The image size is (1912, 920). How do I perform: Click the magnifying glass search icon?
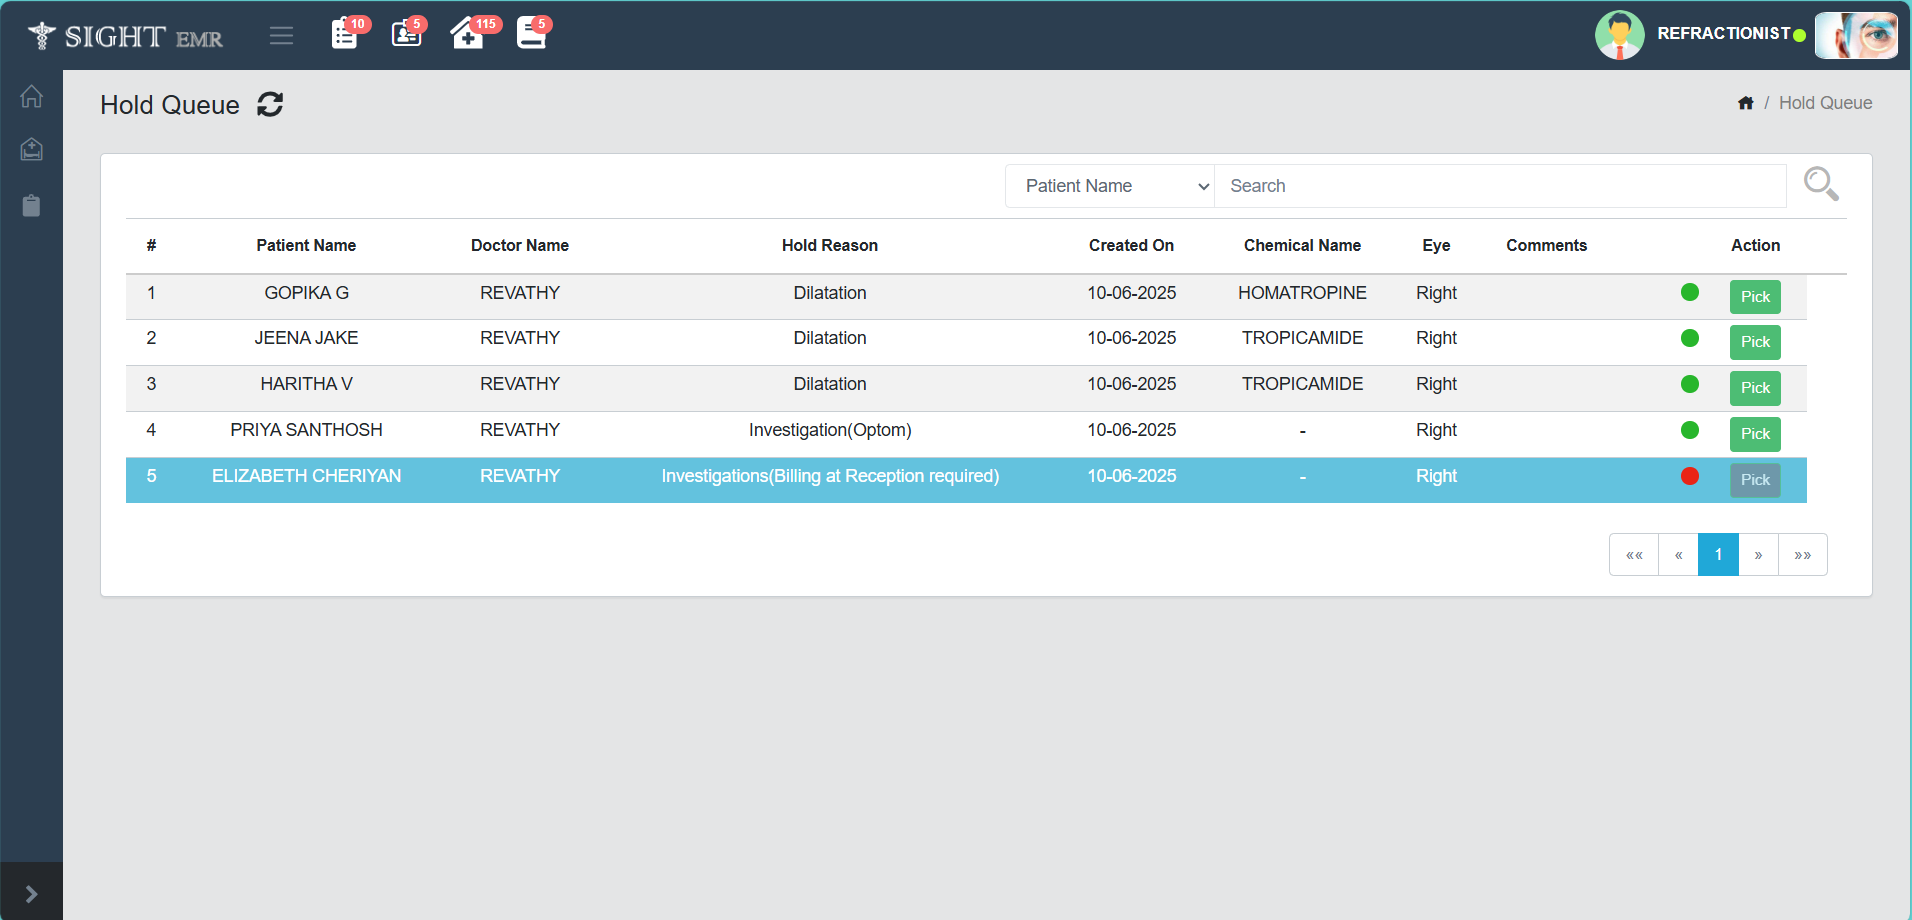click(1820, 184)
